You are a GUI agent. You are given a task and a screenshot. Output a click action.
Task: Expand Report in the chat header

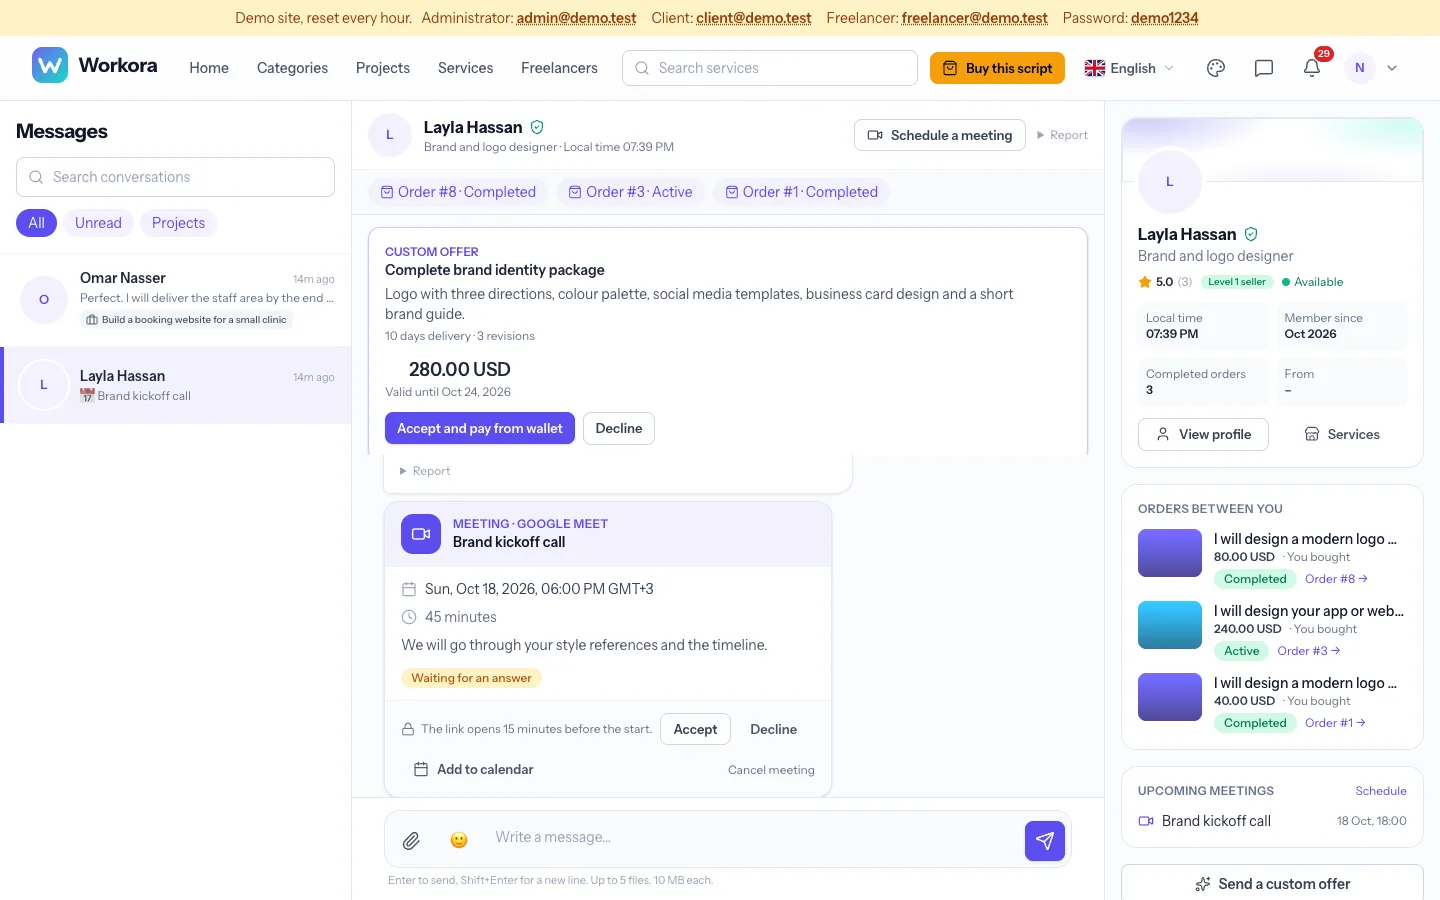[x=1062, y=135]
